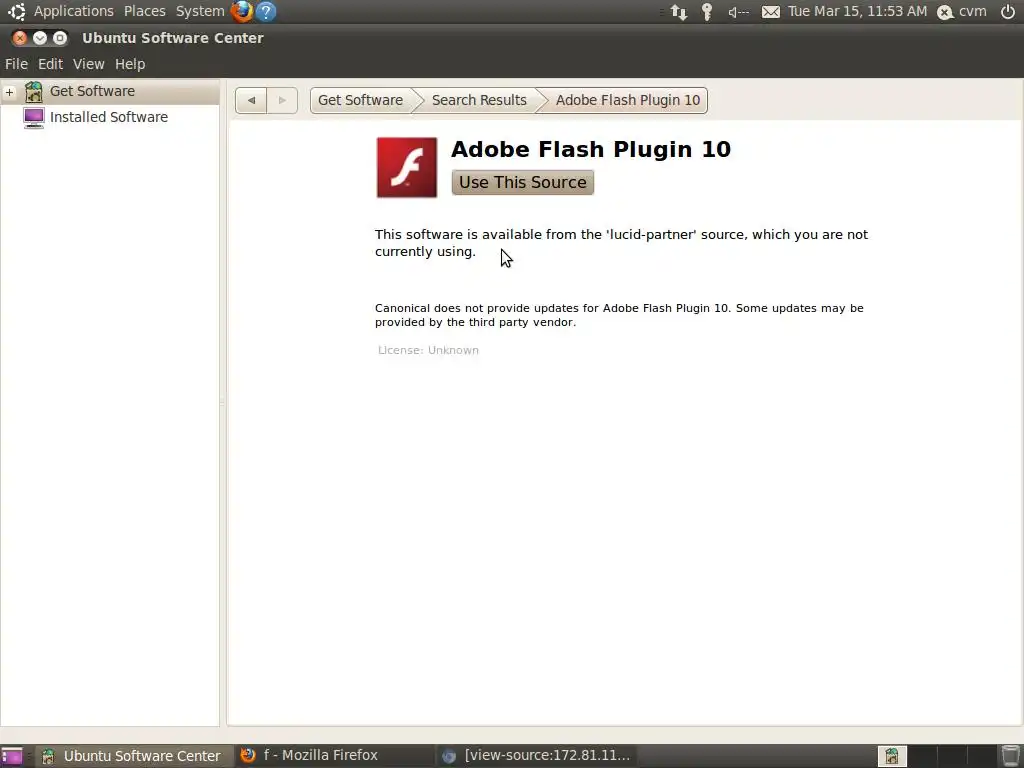Go back with the left arrow button

[251, 101]
